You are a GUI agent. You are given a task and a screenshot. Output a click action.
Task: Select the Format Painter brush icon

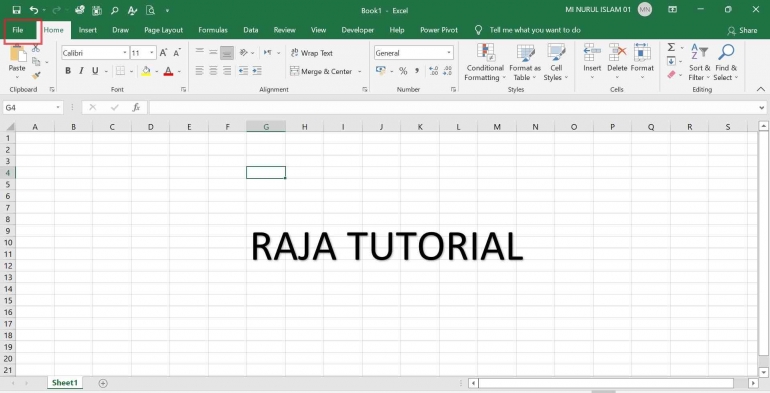[36, 76]
